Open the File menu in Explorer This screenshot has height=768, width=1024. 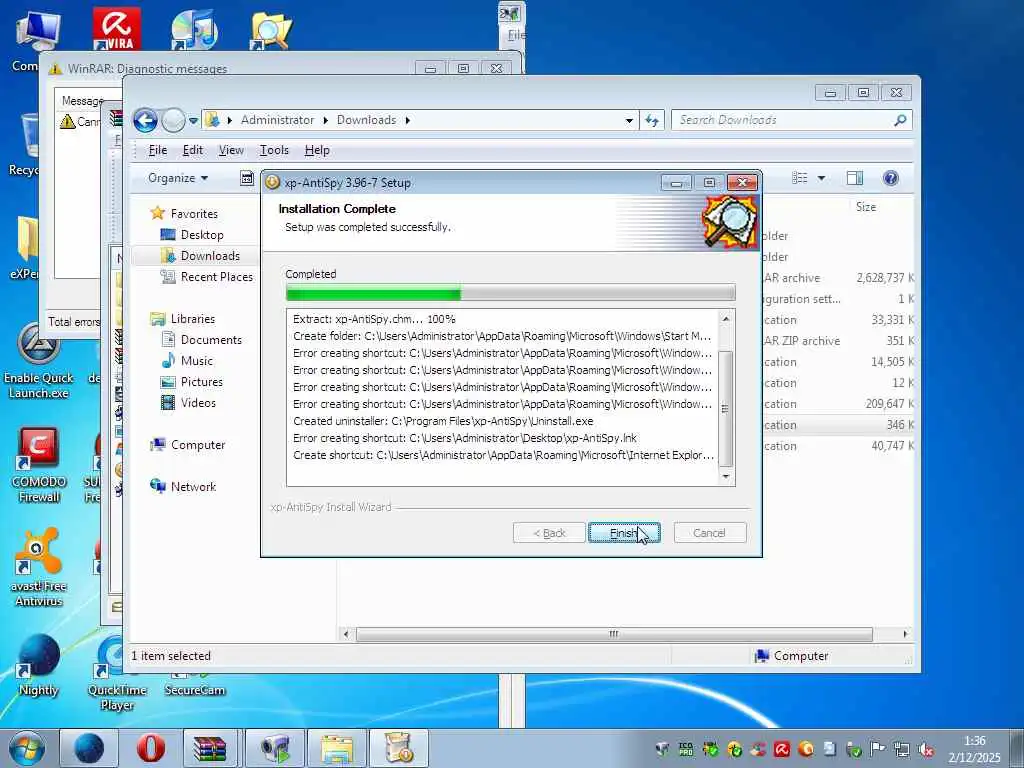click(157, 150)
